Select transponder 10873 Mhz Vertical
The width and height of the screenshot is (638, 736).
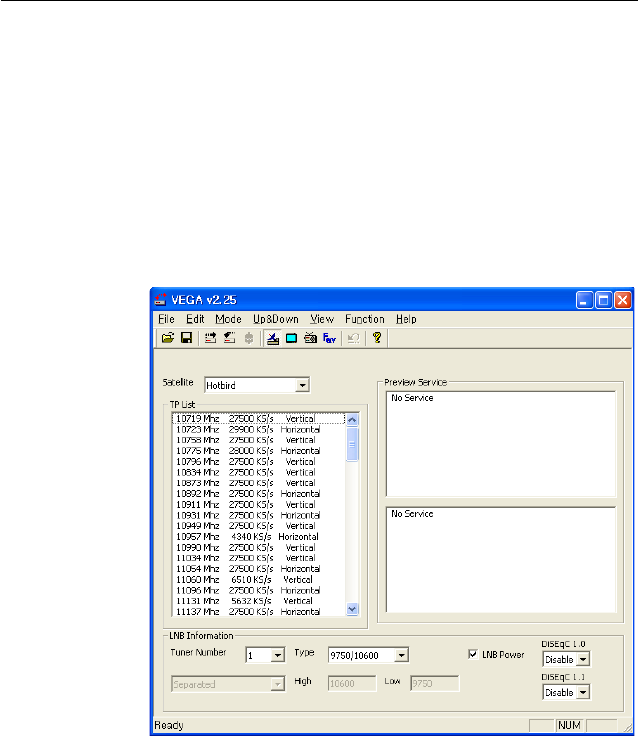click(259, 483)
